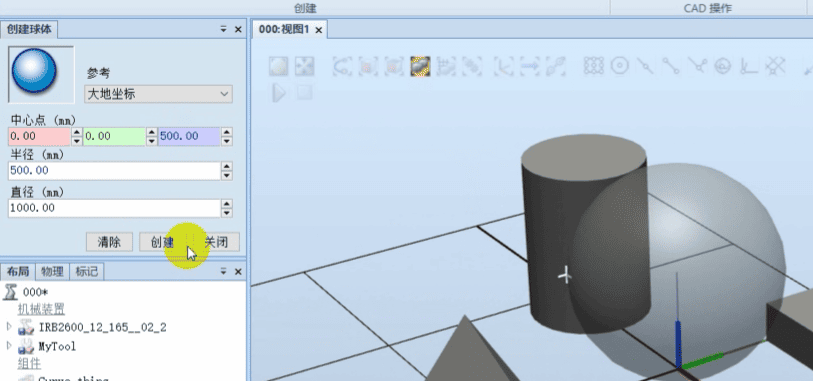The width and height of the screenshot is (813, 381).
Task: Click the 半径 radius input field
Action: (115, 171)
